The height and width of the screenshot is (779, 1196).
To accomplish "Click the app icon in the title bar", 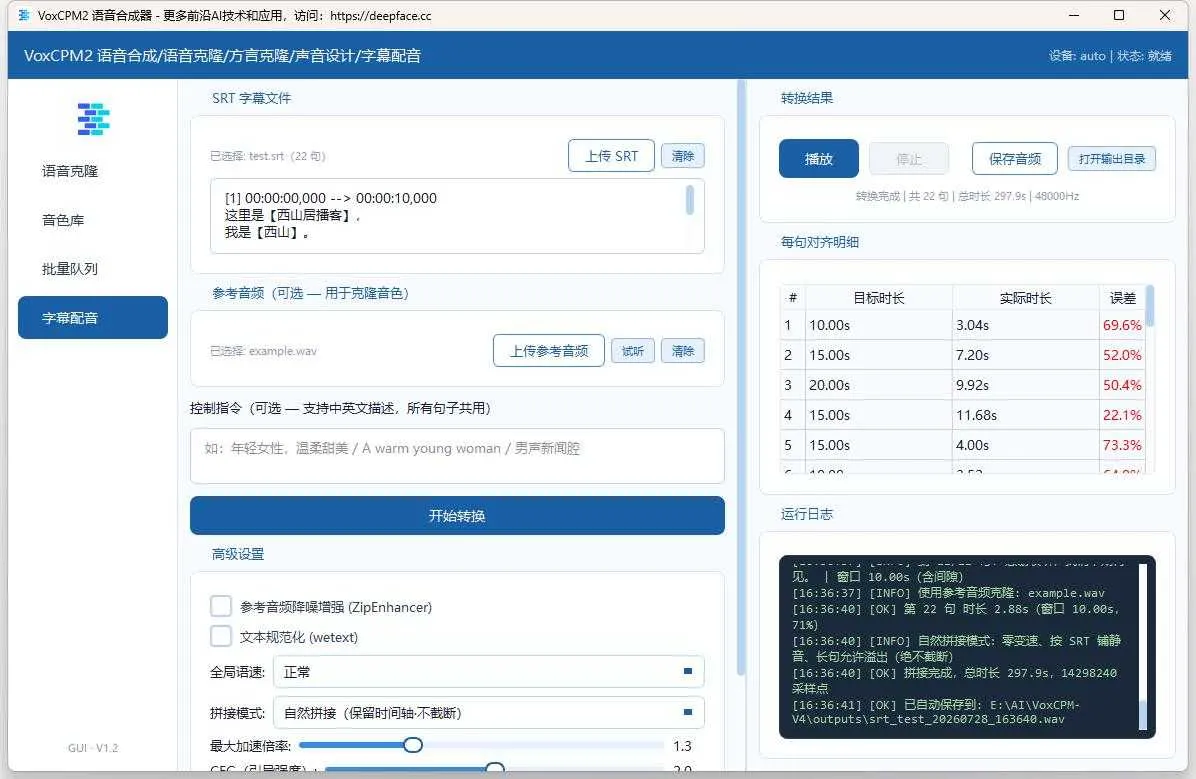I will pos(24,15).
